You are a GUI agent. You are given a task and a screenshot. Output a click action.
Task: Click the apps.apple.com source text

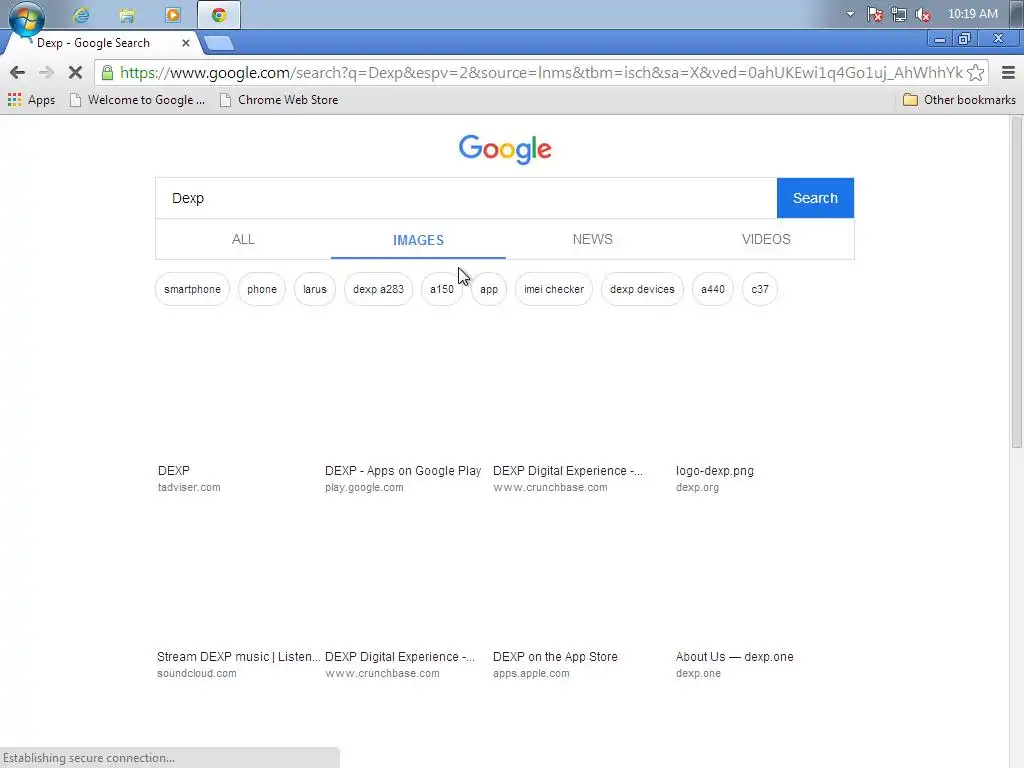tap(531, 674)
